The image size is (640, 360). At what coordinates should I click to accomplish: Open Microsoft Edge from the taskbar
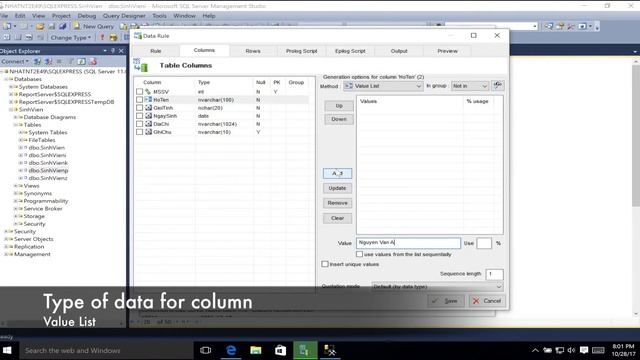point(231,350)
